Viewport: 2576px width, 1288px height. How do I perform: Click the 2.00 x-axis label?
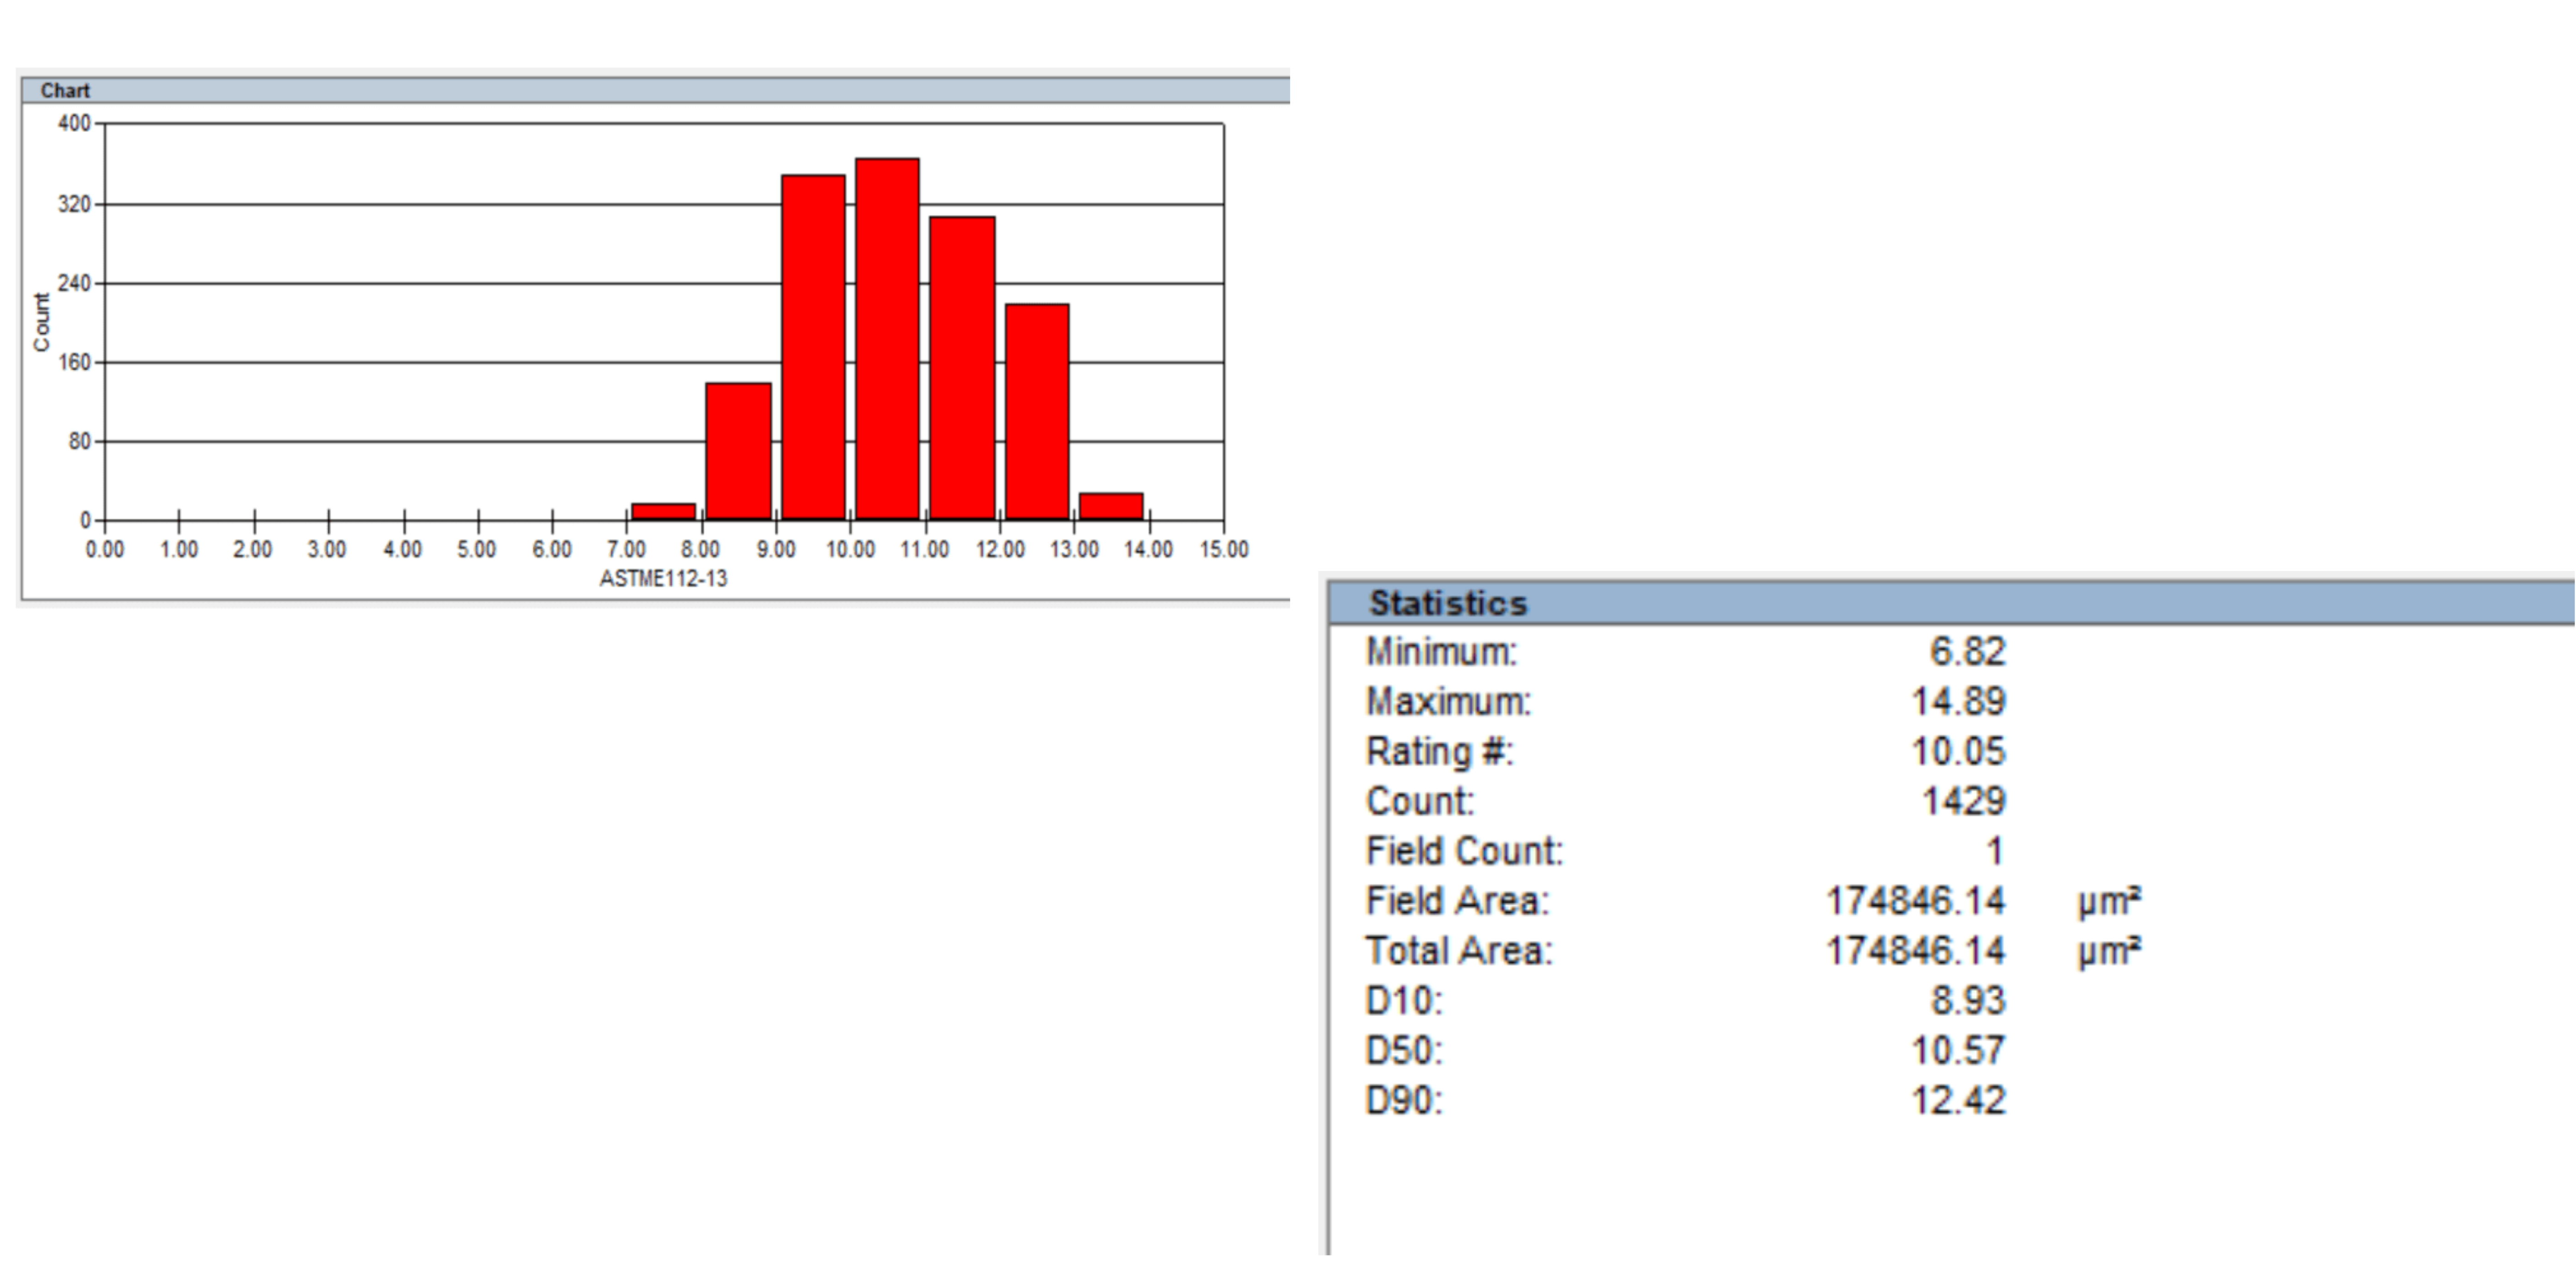tap(253, 549)
